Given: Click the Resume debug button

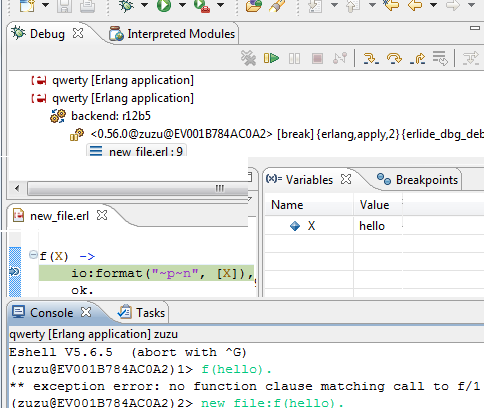Looking at the screenshot, I should click(271, 58).
